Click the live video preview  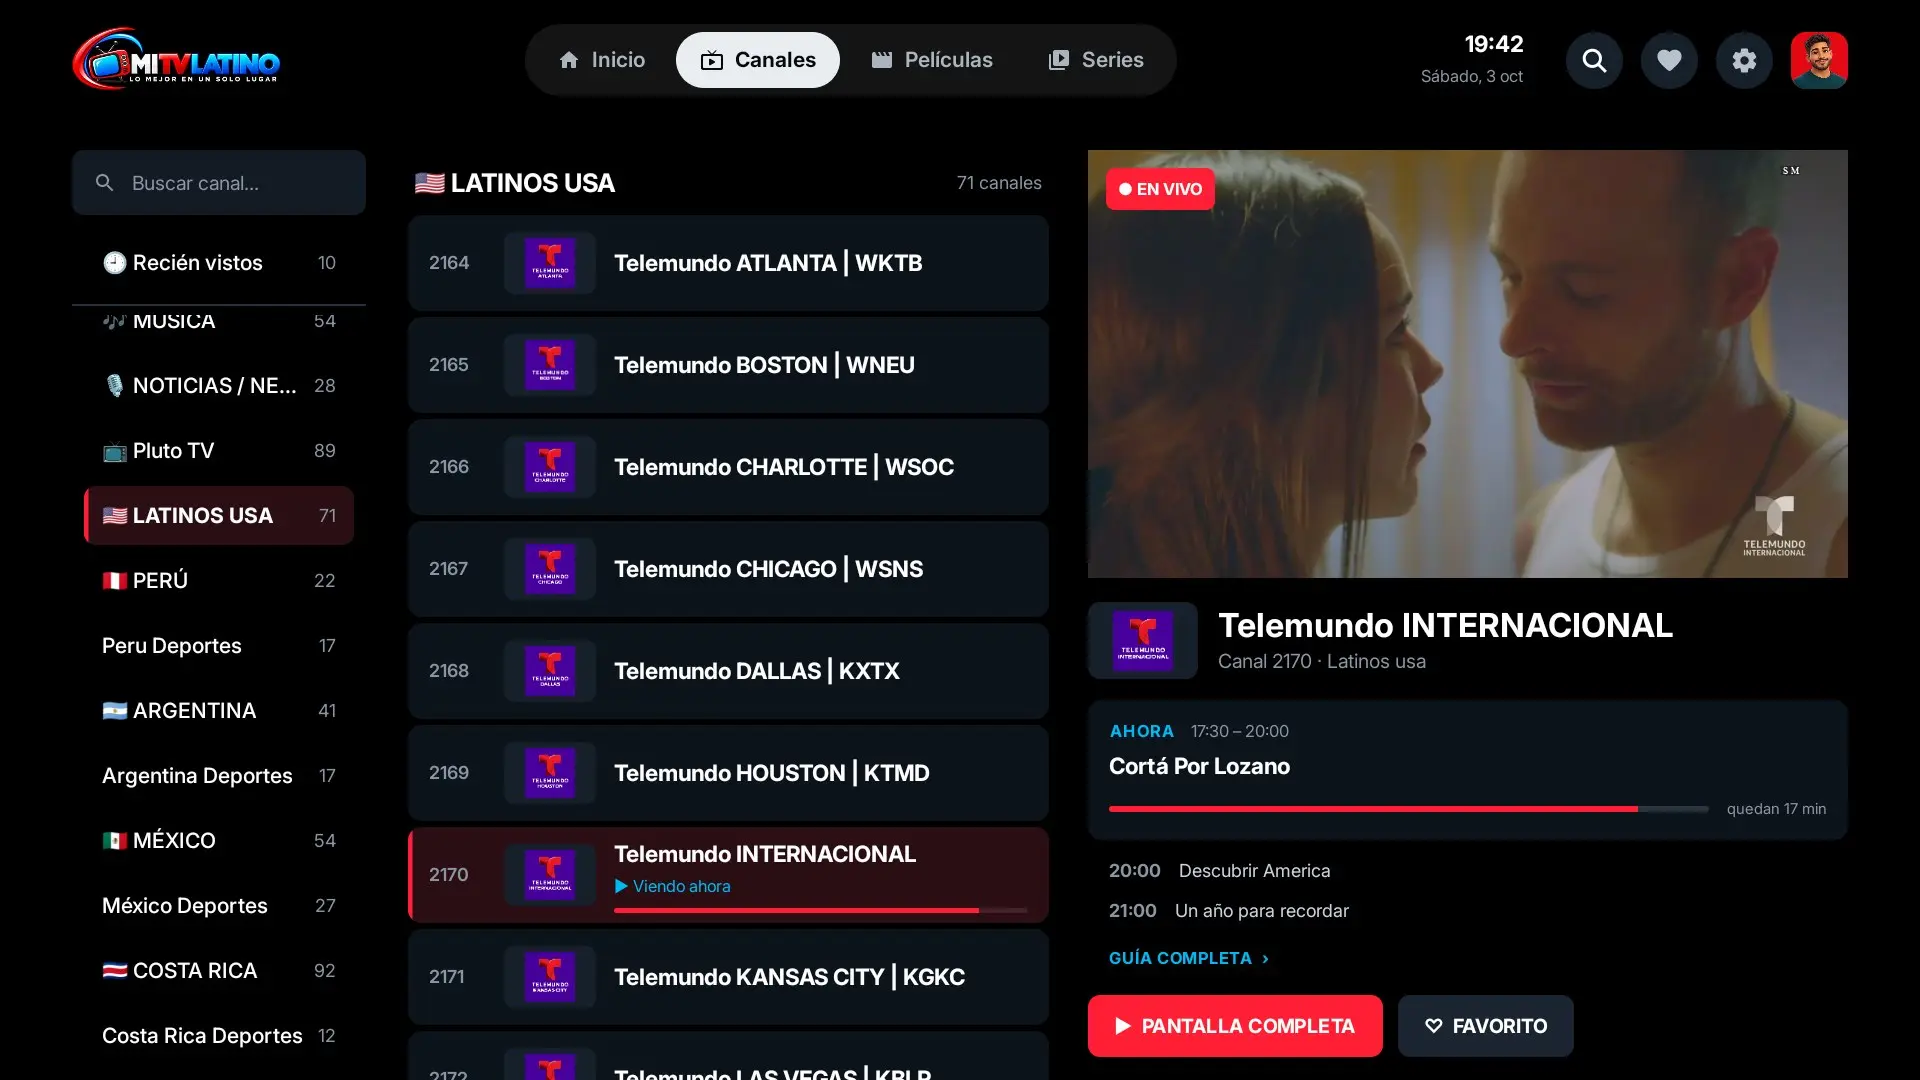tap(1468, 364)
